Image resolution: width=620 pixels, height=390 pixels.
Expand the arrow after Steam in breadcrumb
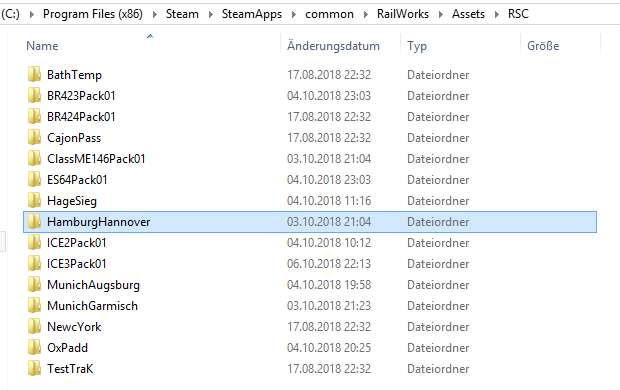coord(210,14)
